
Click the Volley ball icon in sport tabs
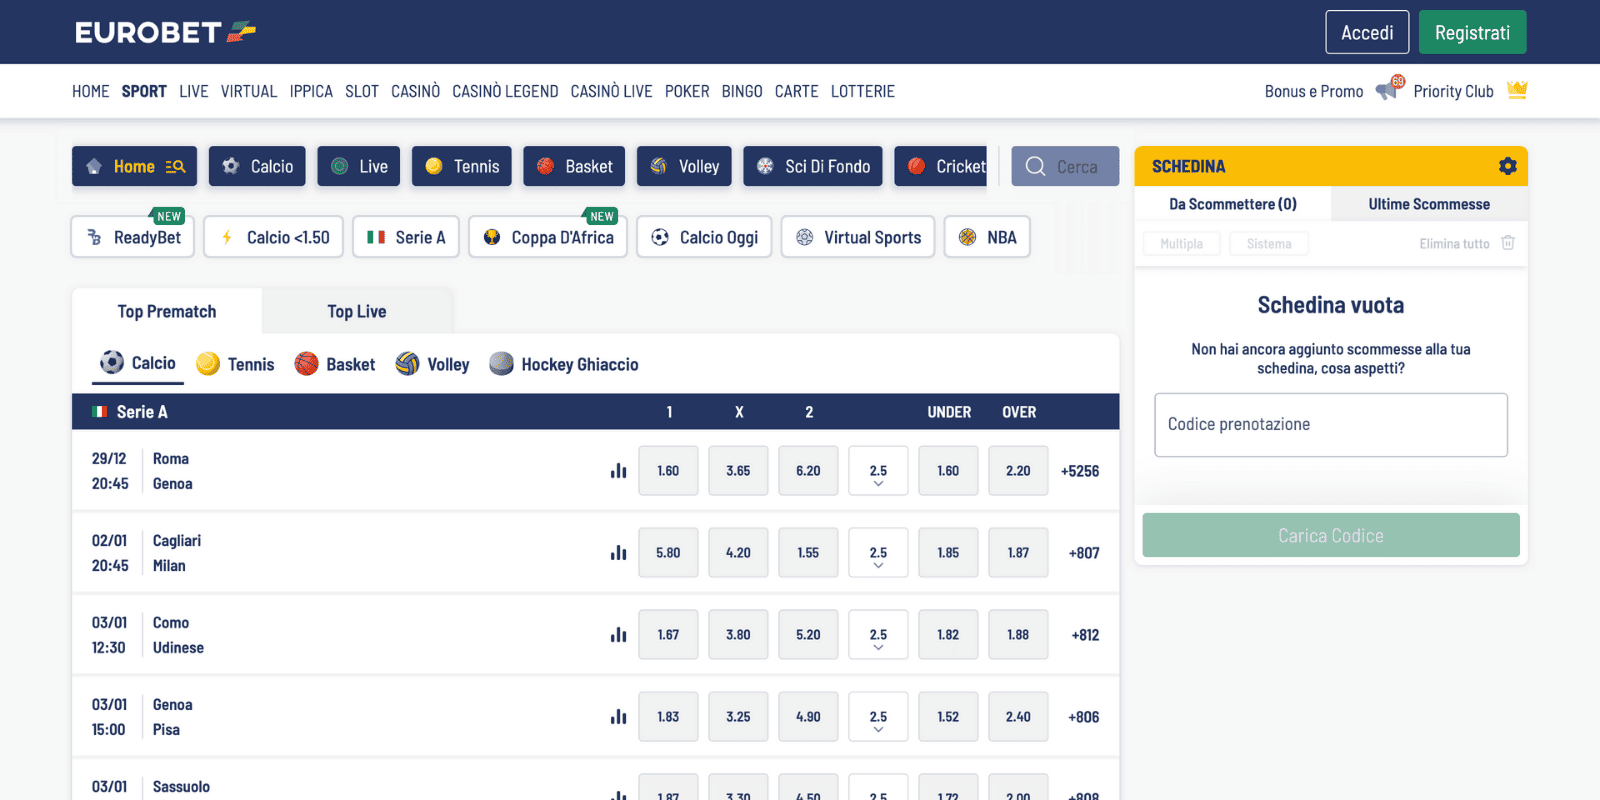[x=407, y=363]
